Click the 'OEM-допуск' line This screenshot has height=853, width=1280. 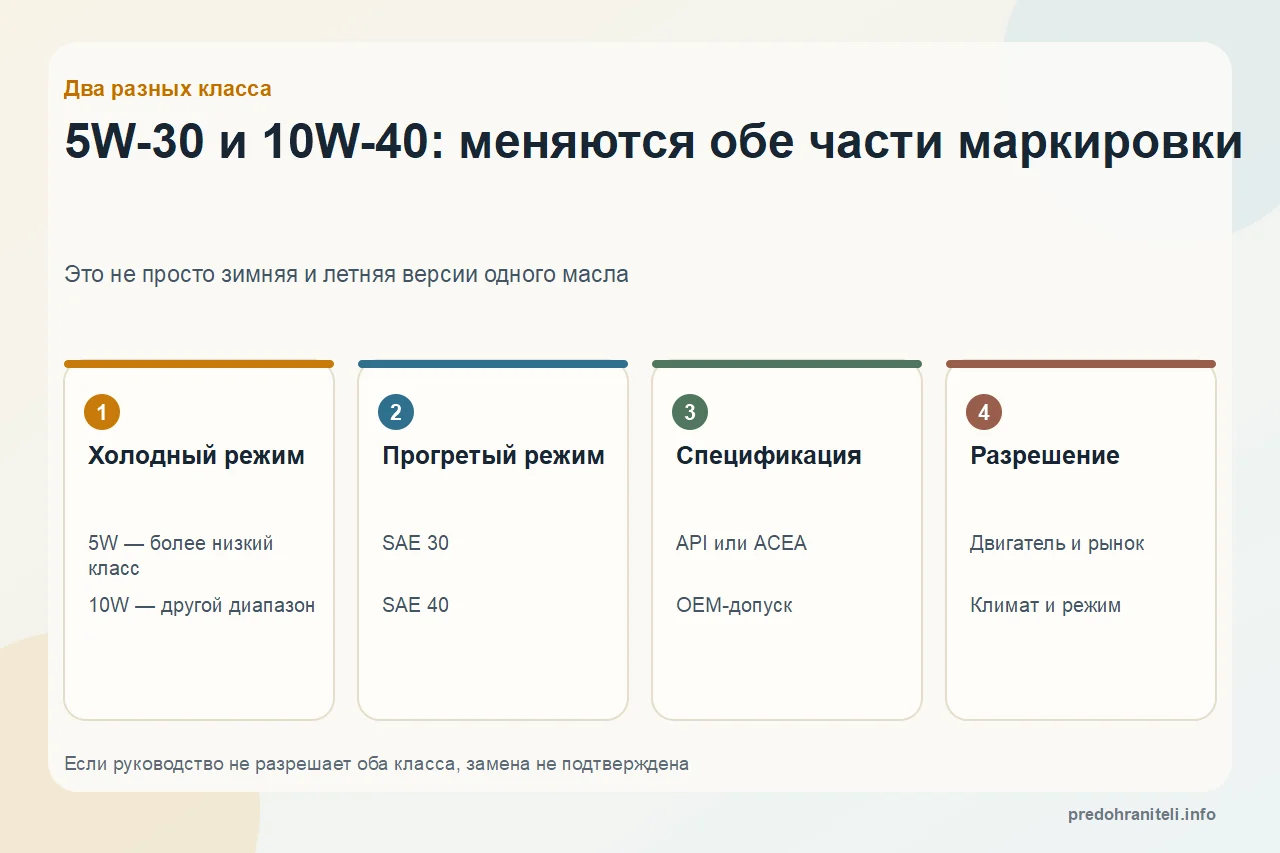coord(734,605)
